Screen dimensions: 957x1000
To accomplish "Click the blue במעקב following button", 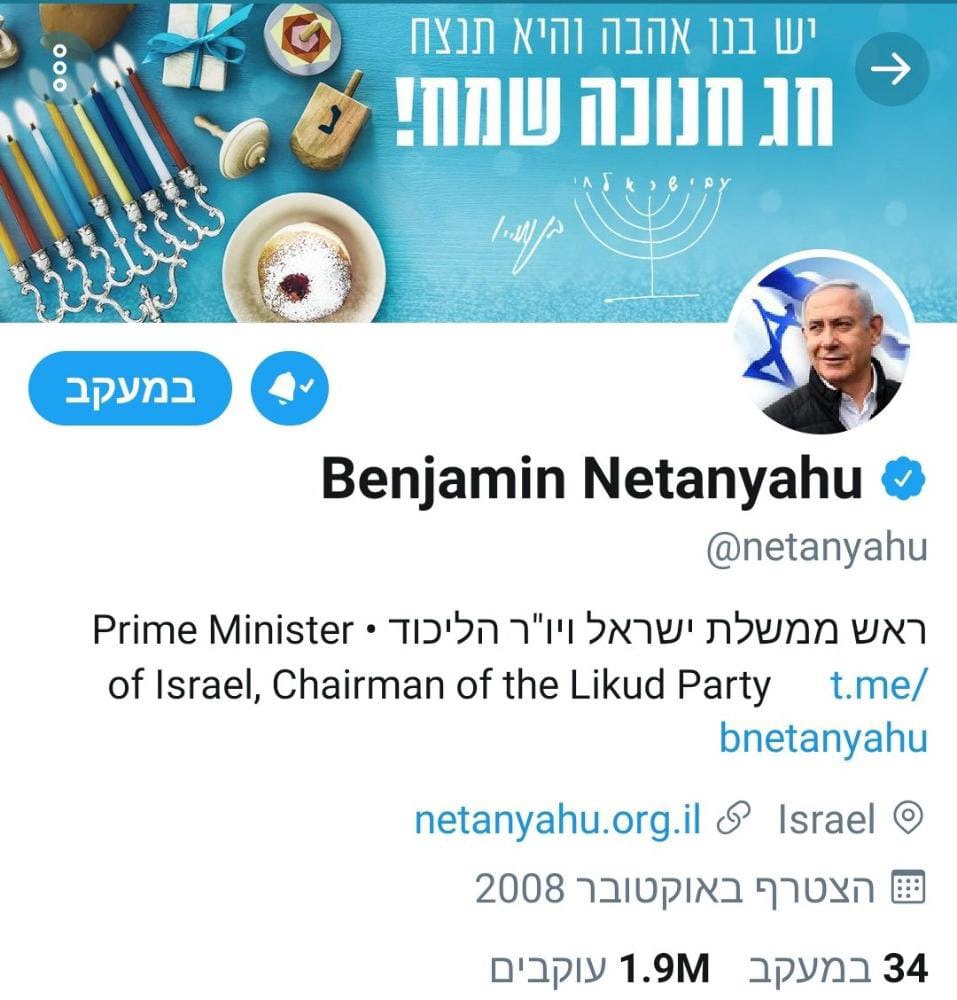I will click(130, 388).
